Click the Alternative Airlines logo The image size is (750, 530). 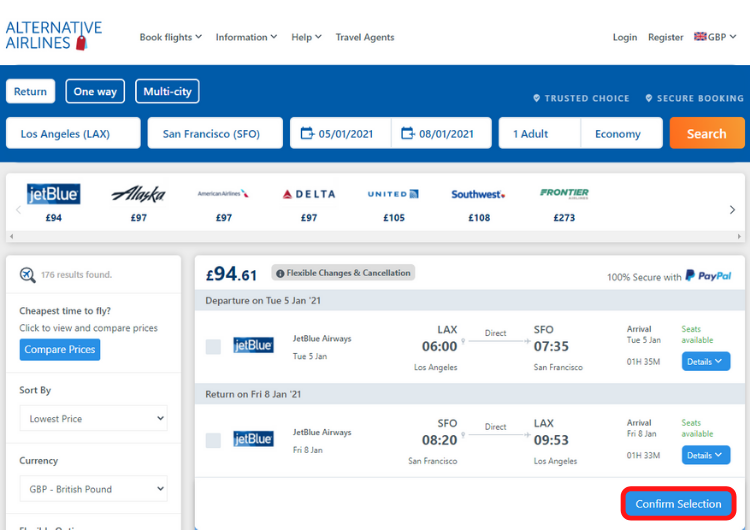tap(54, 35)
